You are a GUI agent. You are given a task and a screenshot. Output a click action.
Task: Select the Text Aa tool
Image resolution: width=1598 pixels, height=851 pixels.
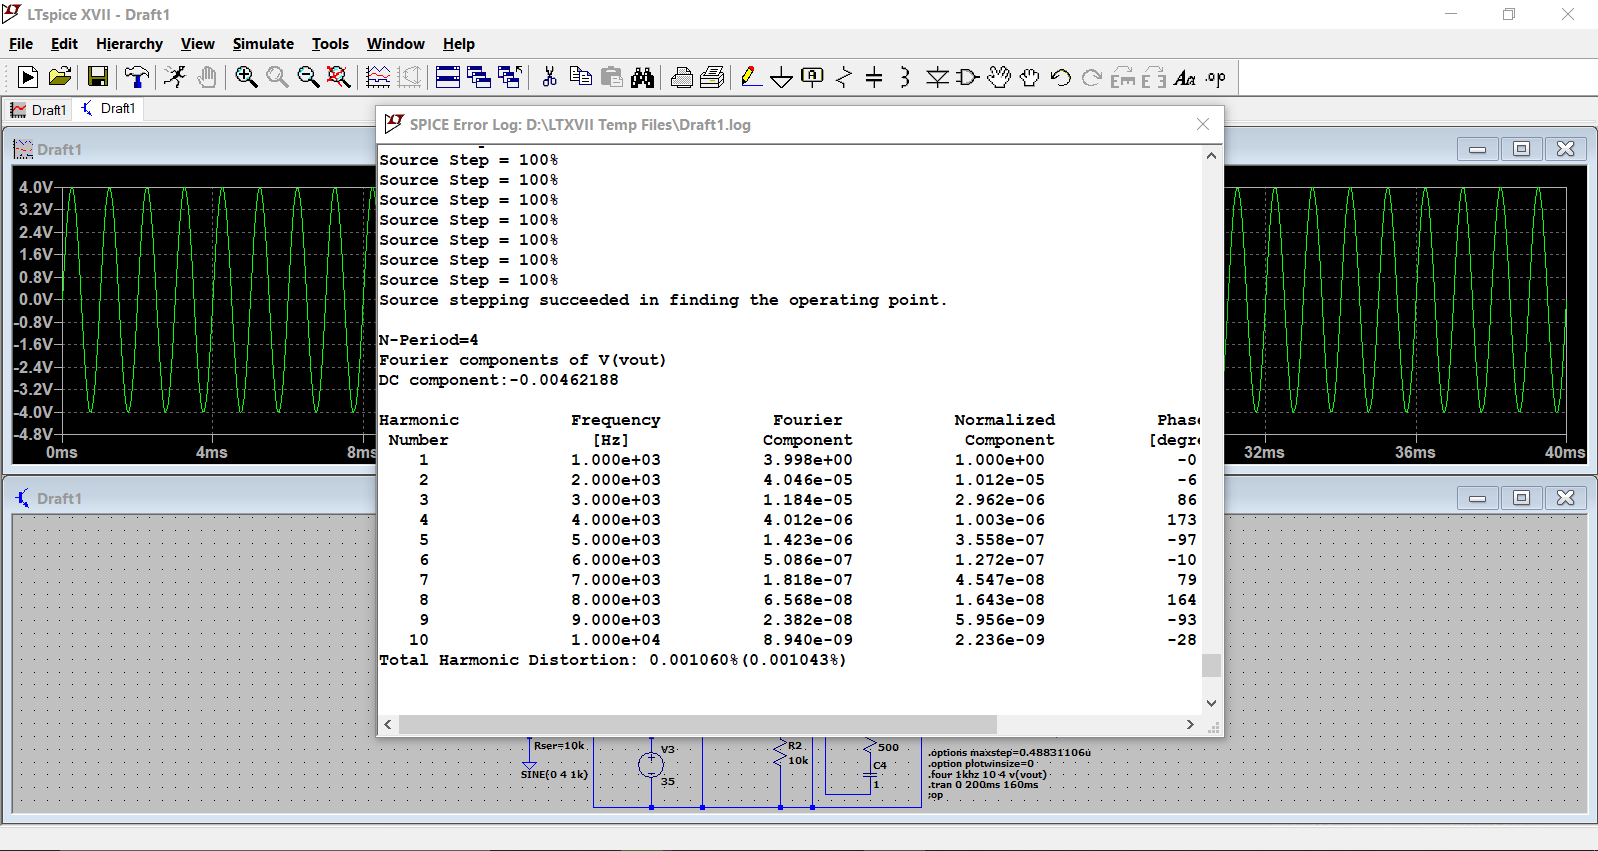[1185, 77]
